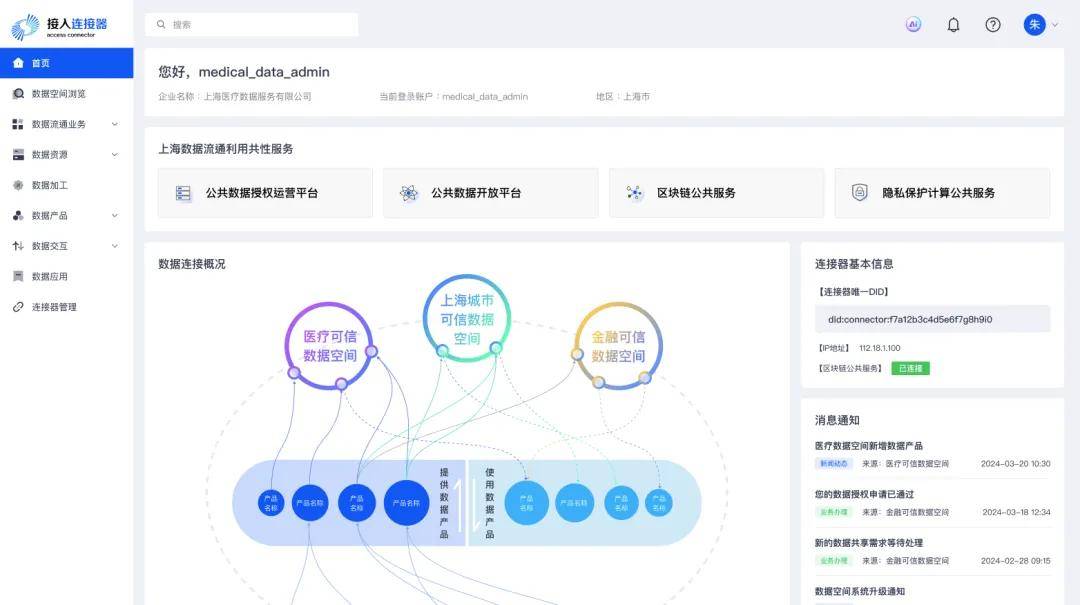This screenshot has width=1080, height=605.
Task: Click the search input field at top
Action: [255, 24]
